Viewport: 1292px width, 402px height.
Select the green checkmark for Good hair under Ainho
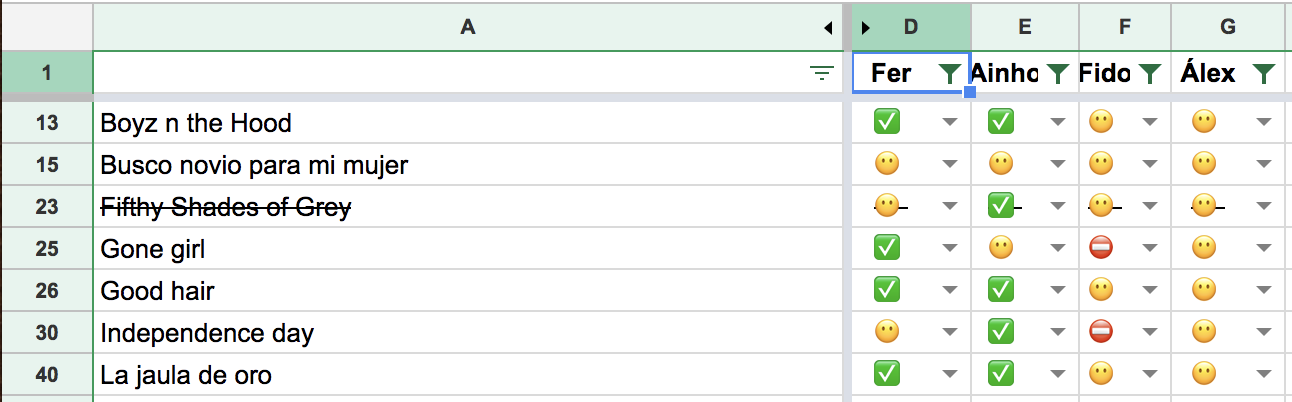[1001, 290]
